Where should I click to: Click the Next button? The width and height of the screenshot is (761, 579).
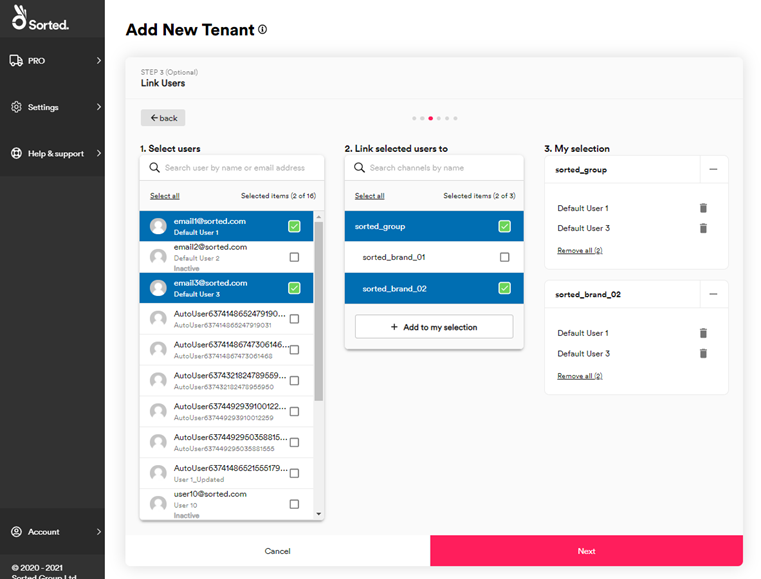586,551
